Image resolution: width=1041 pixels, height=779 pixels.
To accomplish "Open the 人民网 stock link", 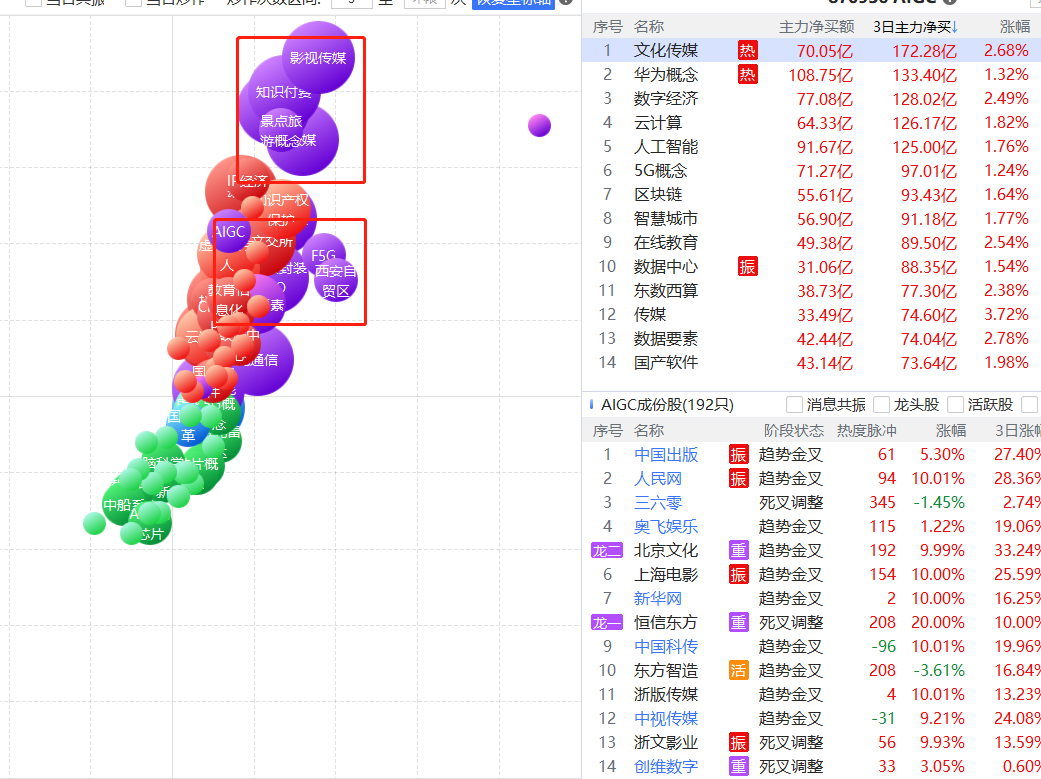I will coord(658,479).
